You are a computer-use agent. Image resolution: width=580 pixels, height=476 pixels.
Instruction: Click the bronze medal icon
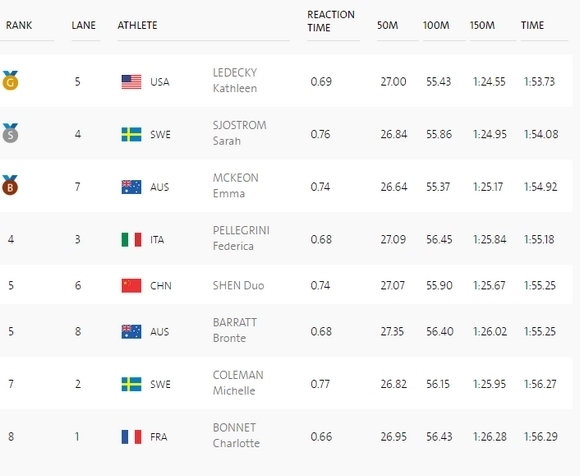point(10,185)
